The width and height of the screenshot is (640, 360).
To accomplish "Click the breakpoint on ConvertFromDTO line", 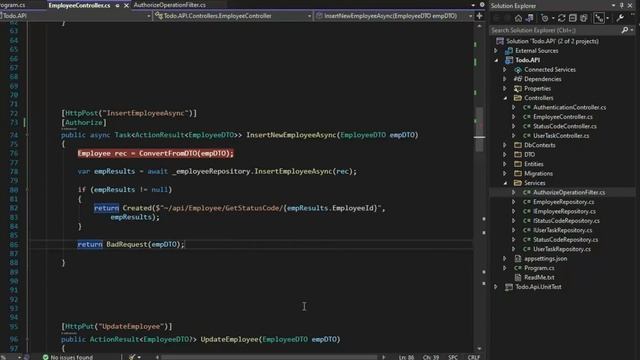I will (x=156, y=153).
